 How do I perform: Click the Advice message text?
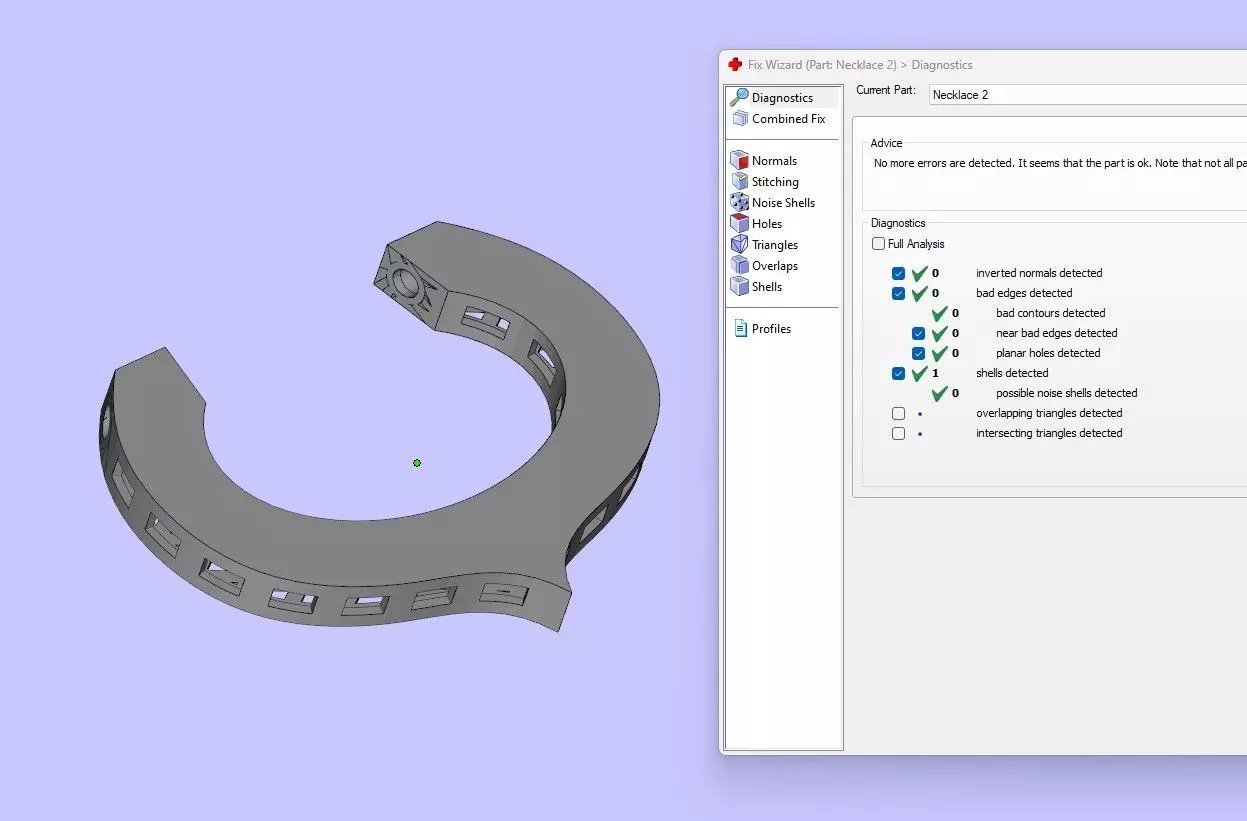1060,163
